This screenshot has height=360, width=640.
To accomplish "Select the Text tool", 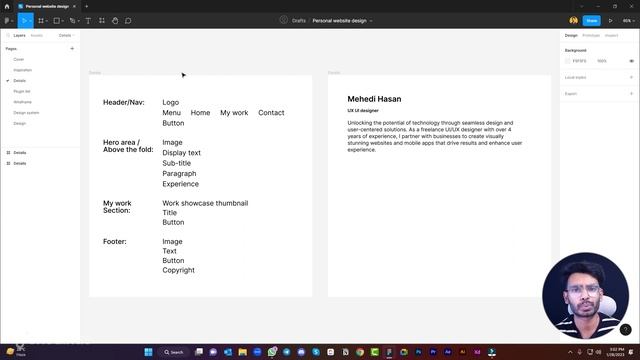I will (88, 20).
